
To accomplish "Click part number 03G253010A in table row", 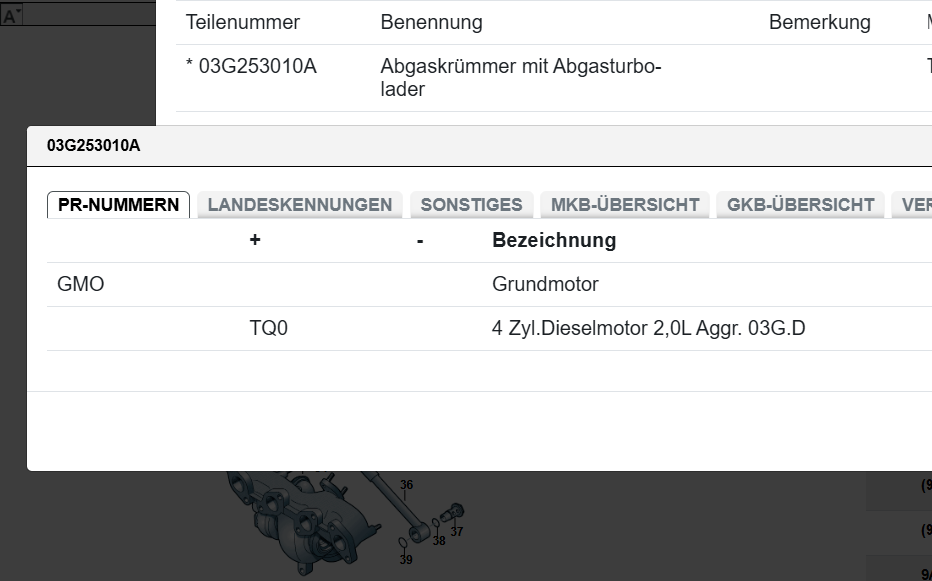I will 258,67.
